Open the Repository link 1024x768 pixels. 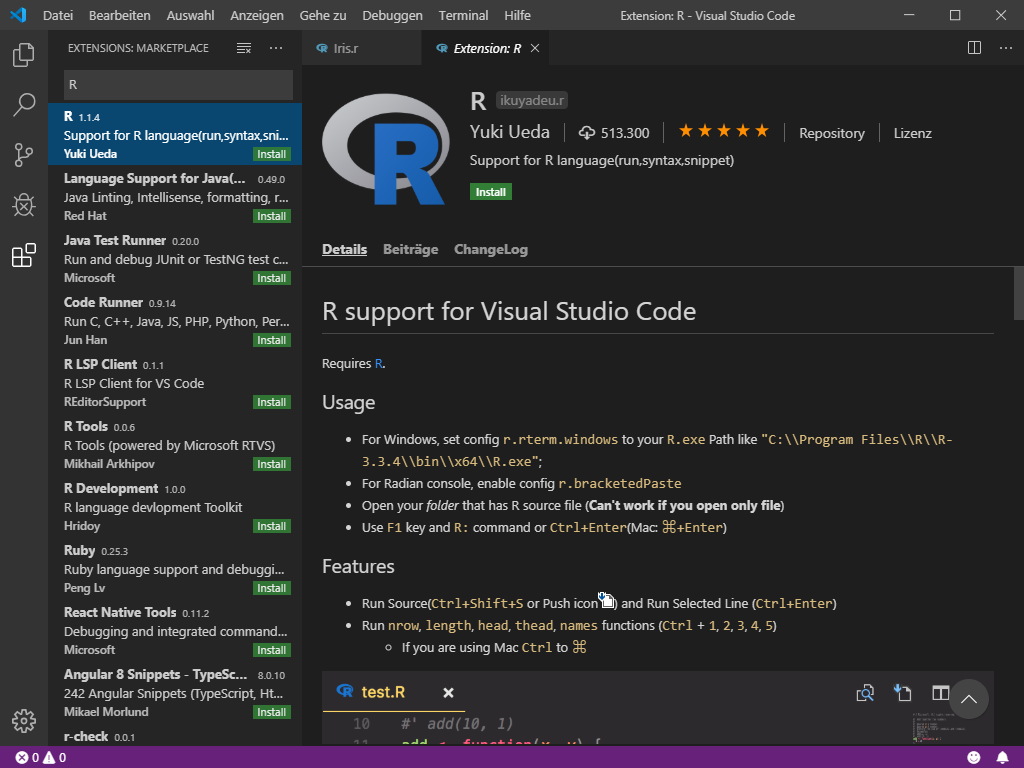click(831, 133)
